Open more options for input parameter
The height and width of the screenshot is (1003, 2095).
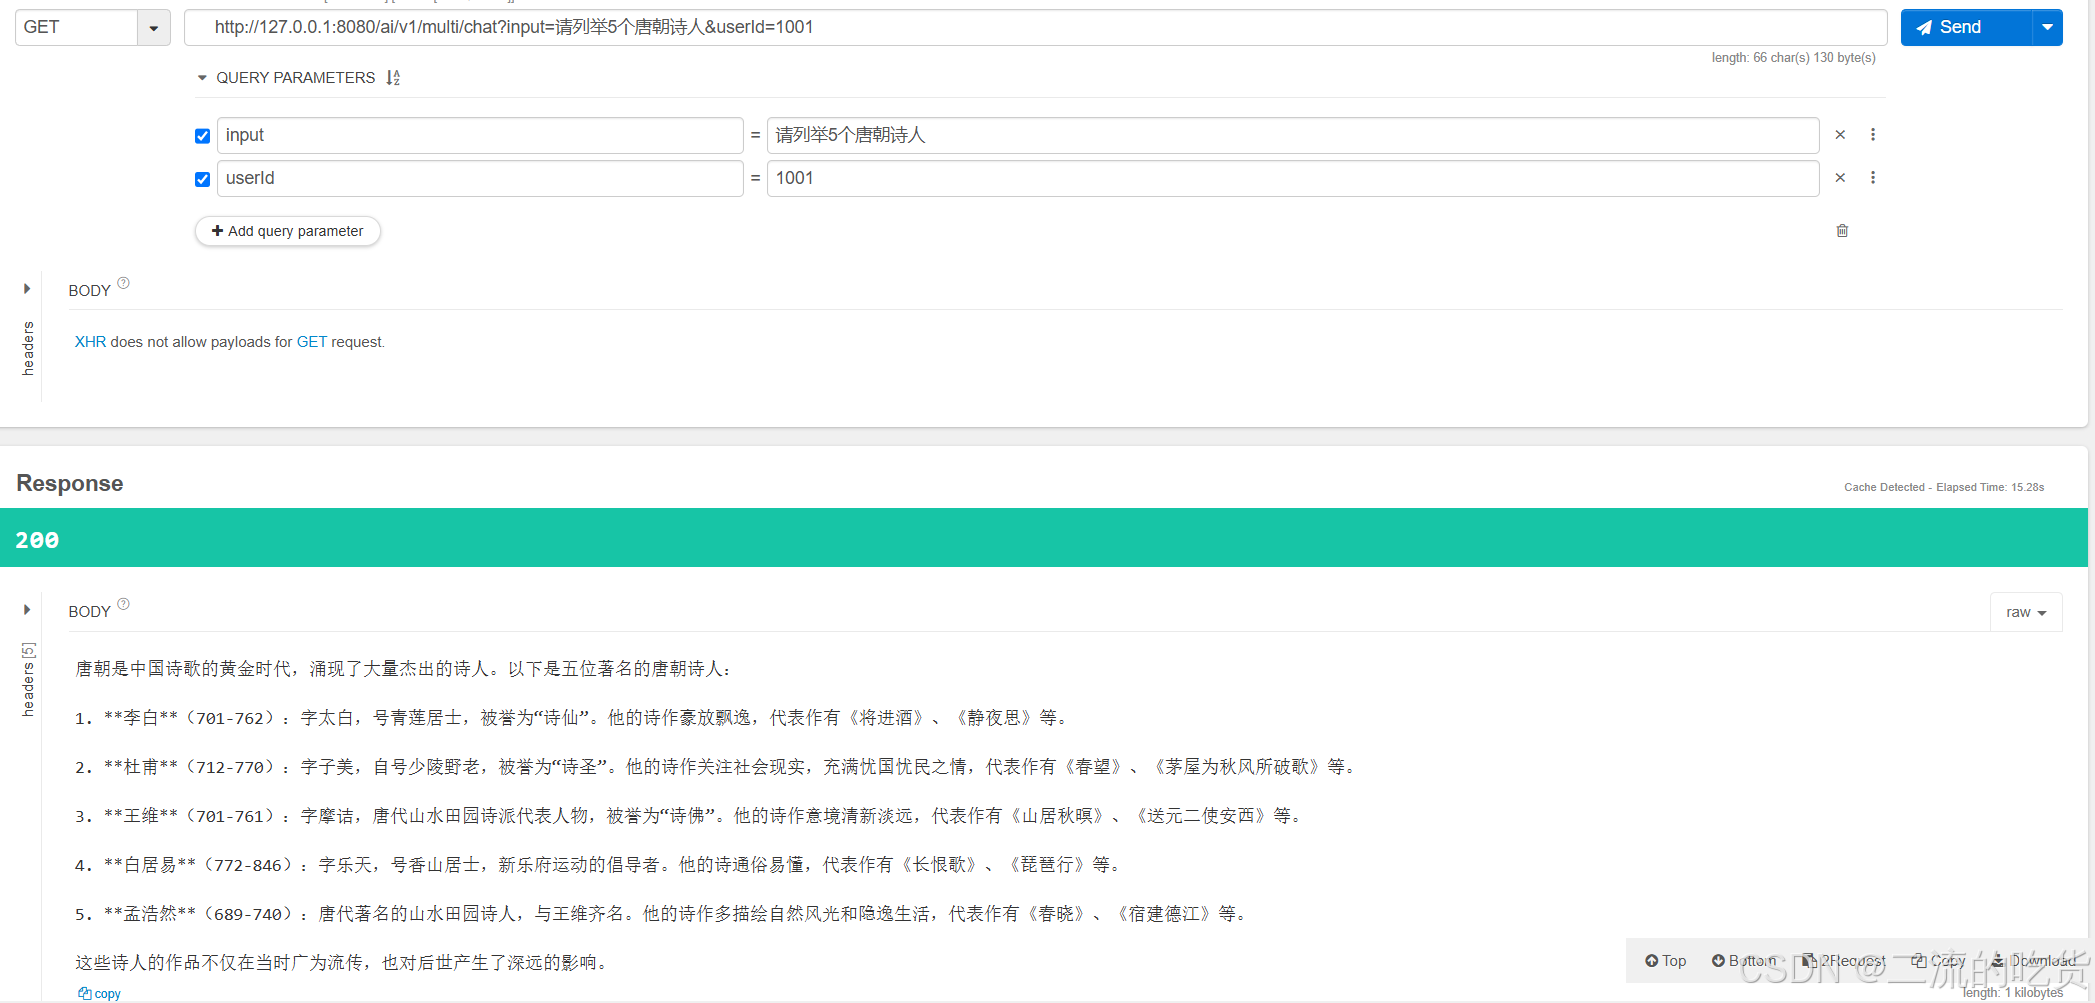1873,135
